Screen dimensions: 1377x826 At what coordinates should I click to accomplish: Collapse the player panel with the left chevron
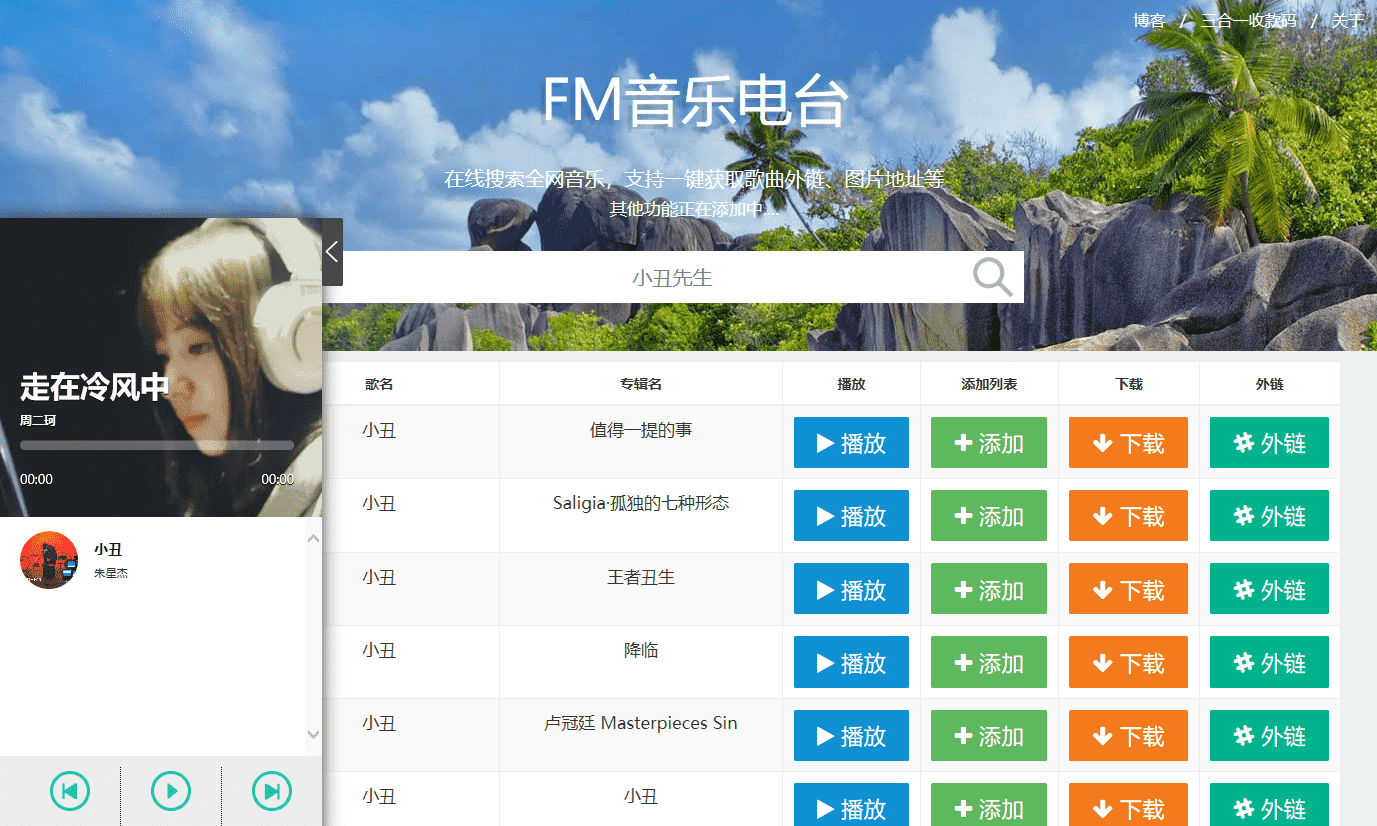332,252
